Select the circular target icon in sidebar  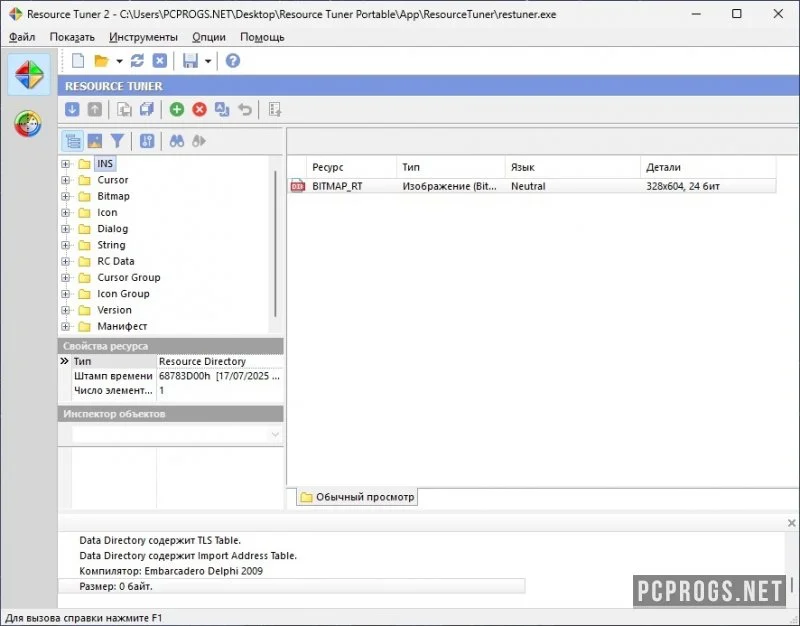[x=28, y=123]
